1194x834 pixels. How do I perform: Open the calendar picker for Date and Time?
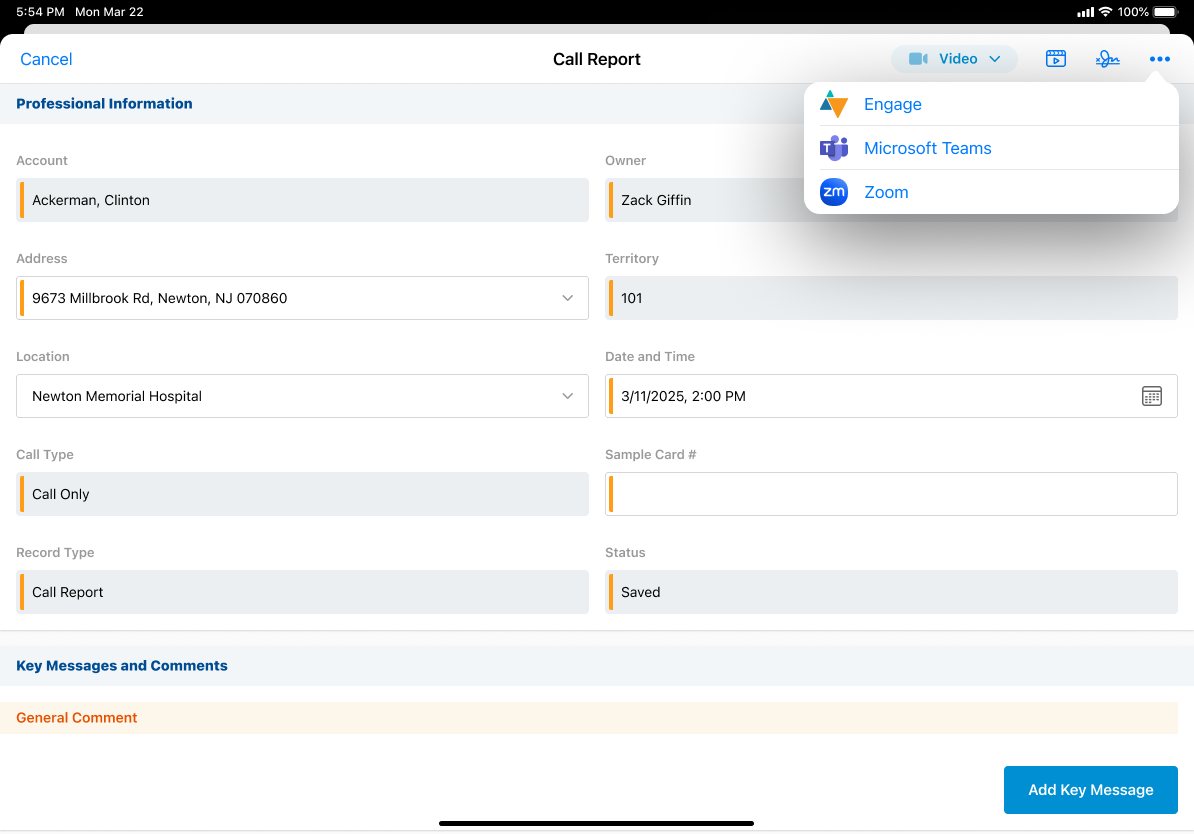pos(1151,396)
